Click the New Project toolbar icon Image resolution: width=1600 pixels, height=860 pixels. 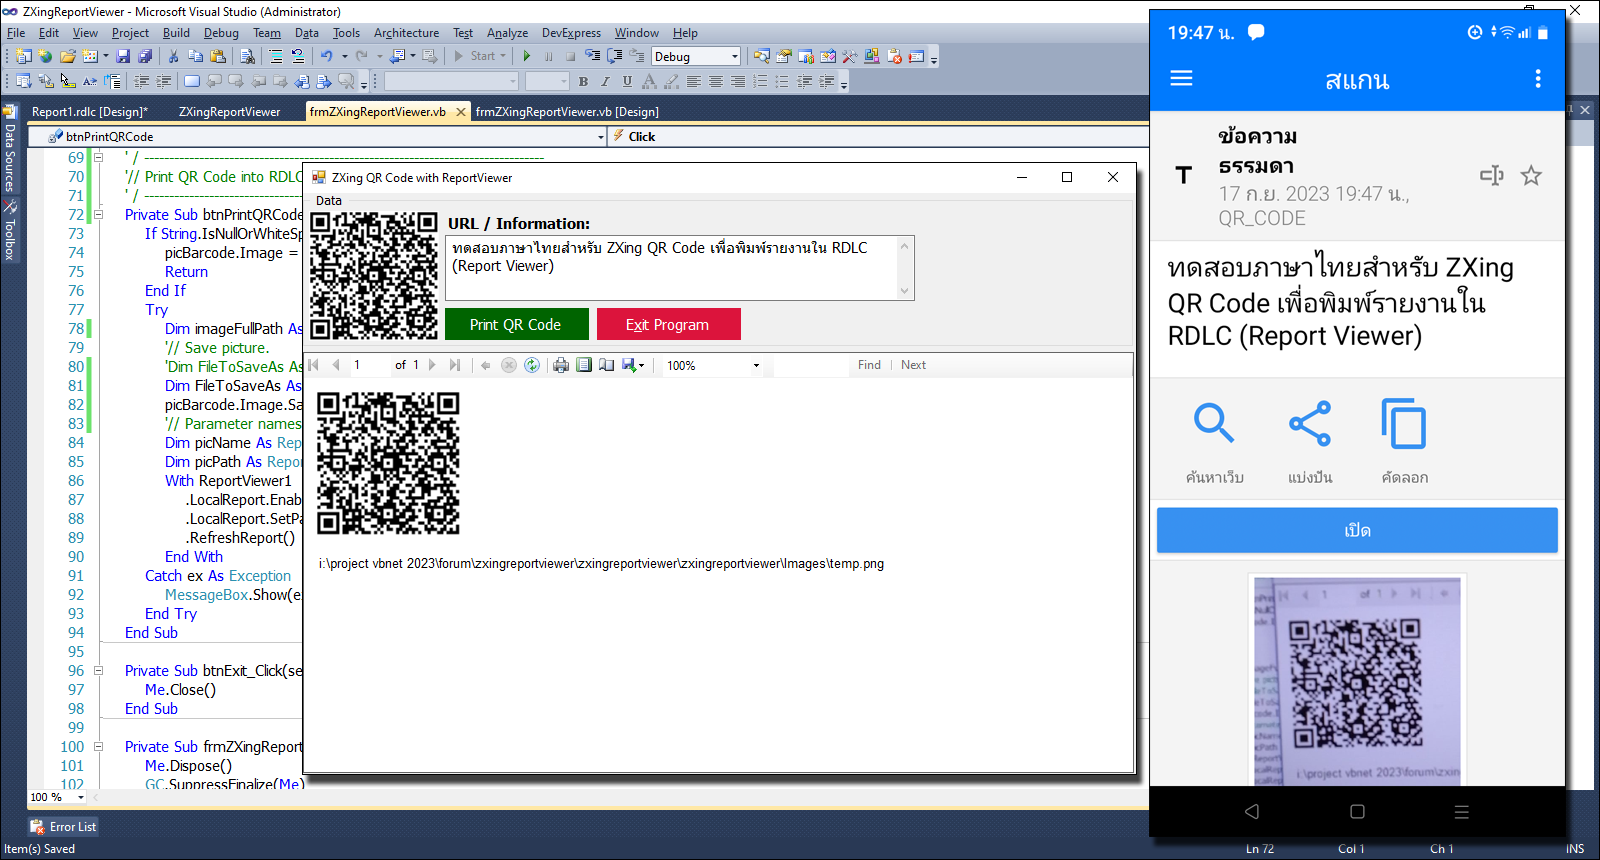pyautogui.click(x=23, y=56)
